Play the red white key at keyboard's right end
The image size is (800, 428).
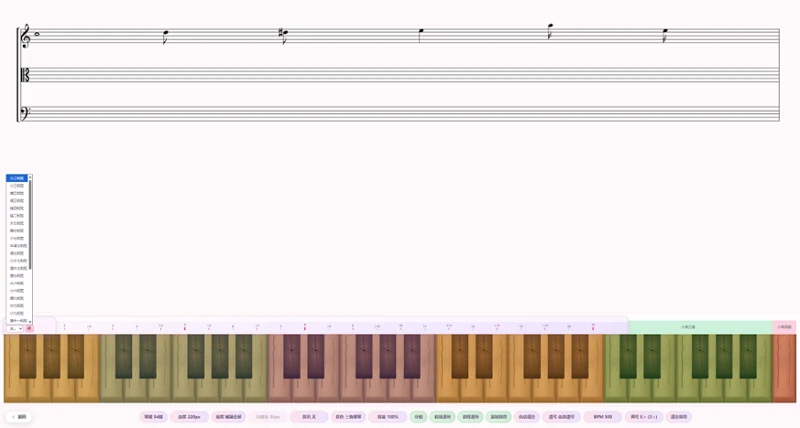pyautogui.click(x=784, y=368)
